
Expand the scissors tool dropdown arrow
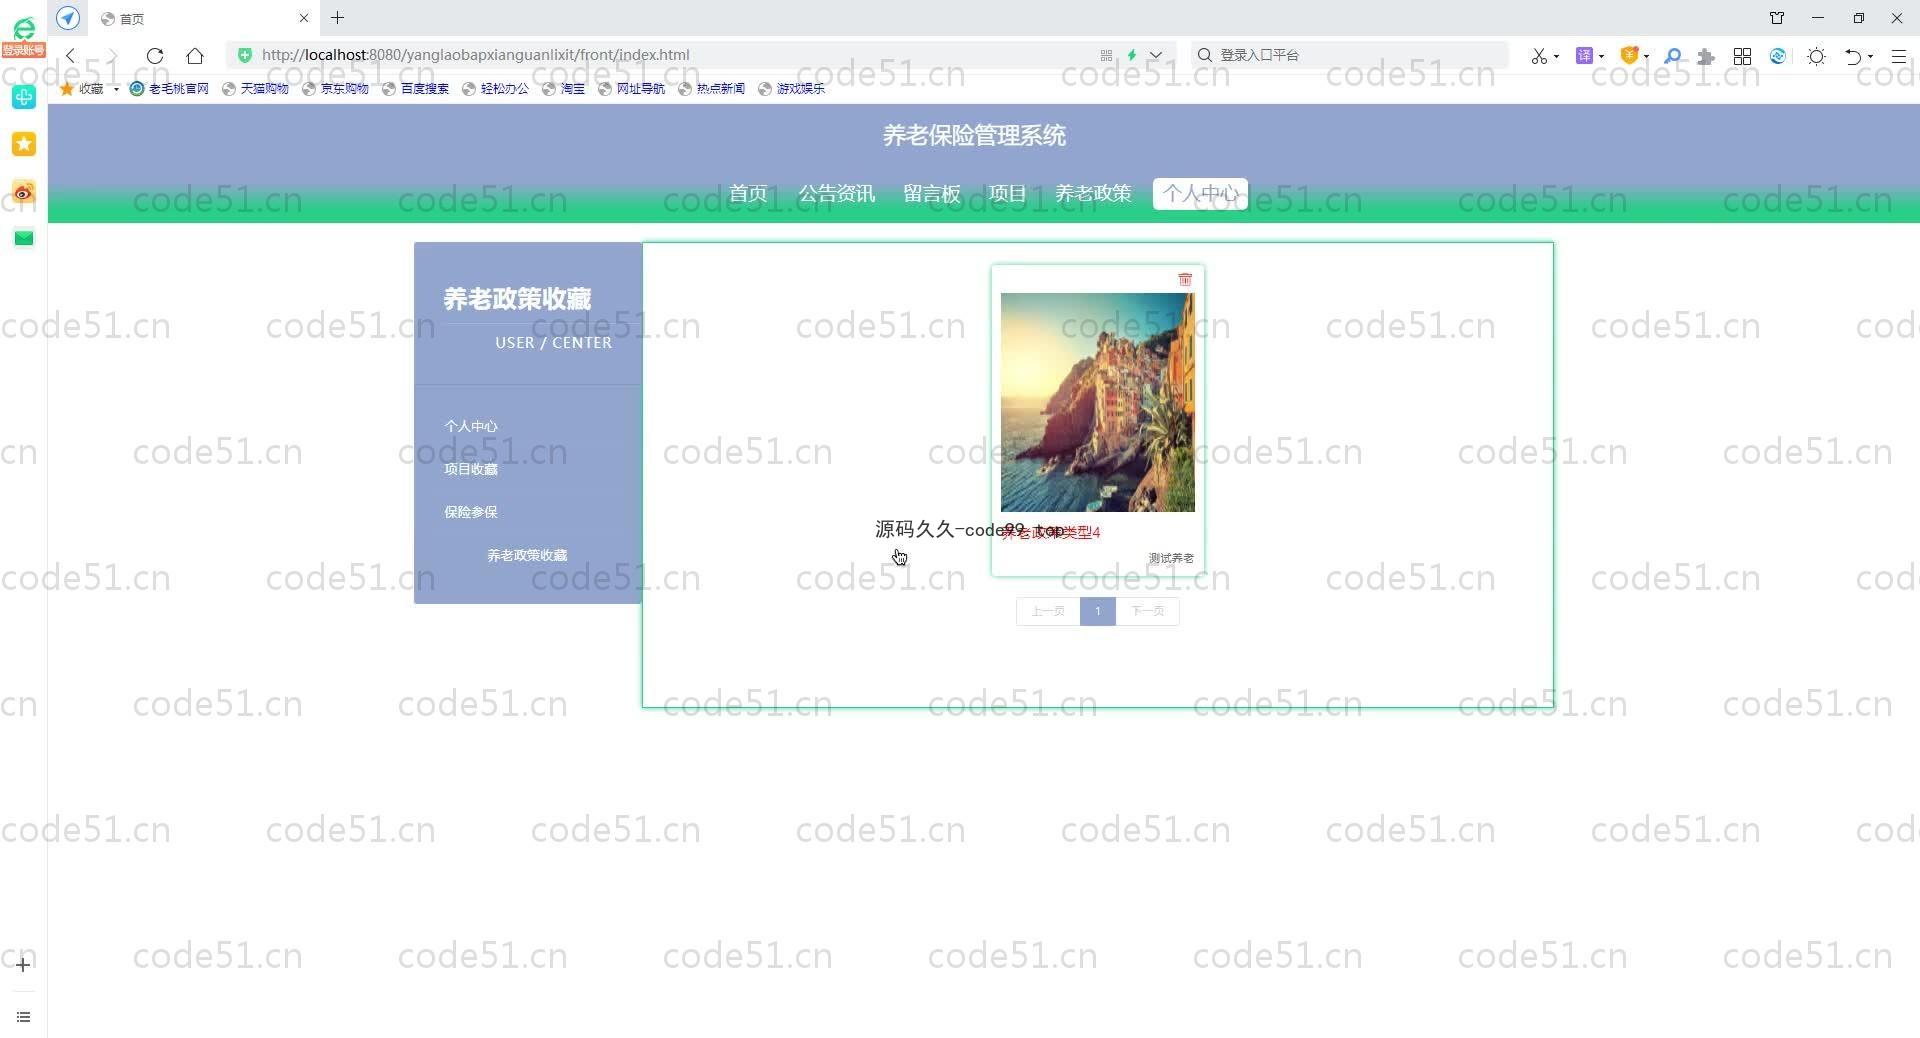(1556, 57)
